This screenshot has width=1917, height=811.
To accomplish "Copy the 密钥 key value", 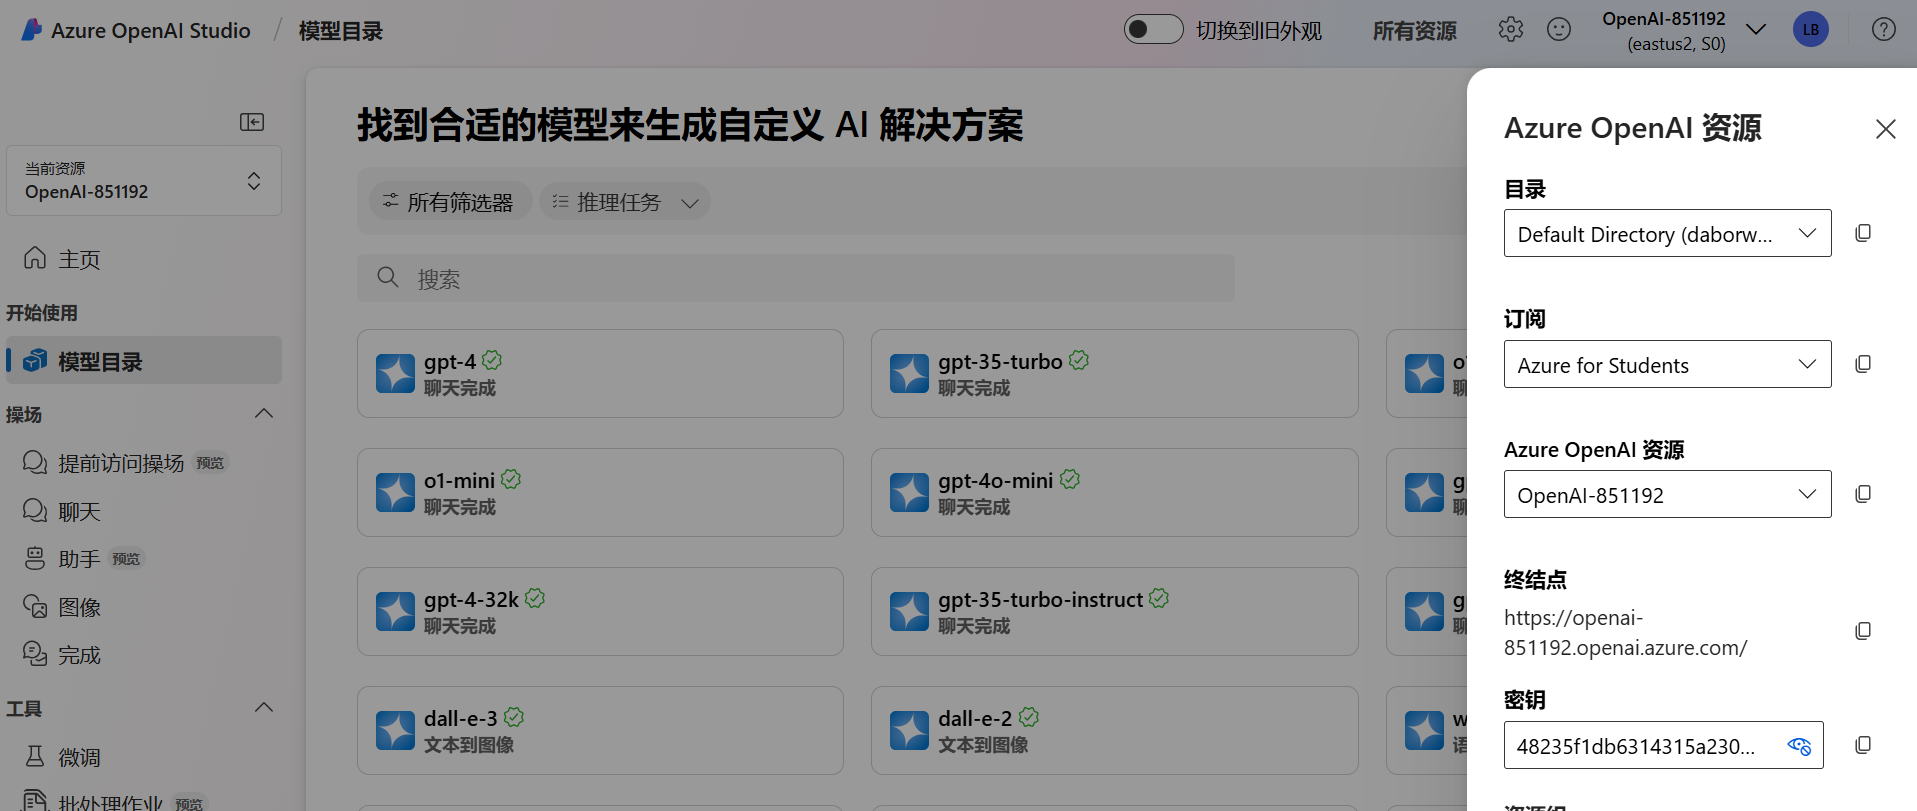I will coord(1863,745).
